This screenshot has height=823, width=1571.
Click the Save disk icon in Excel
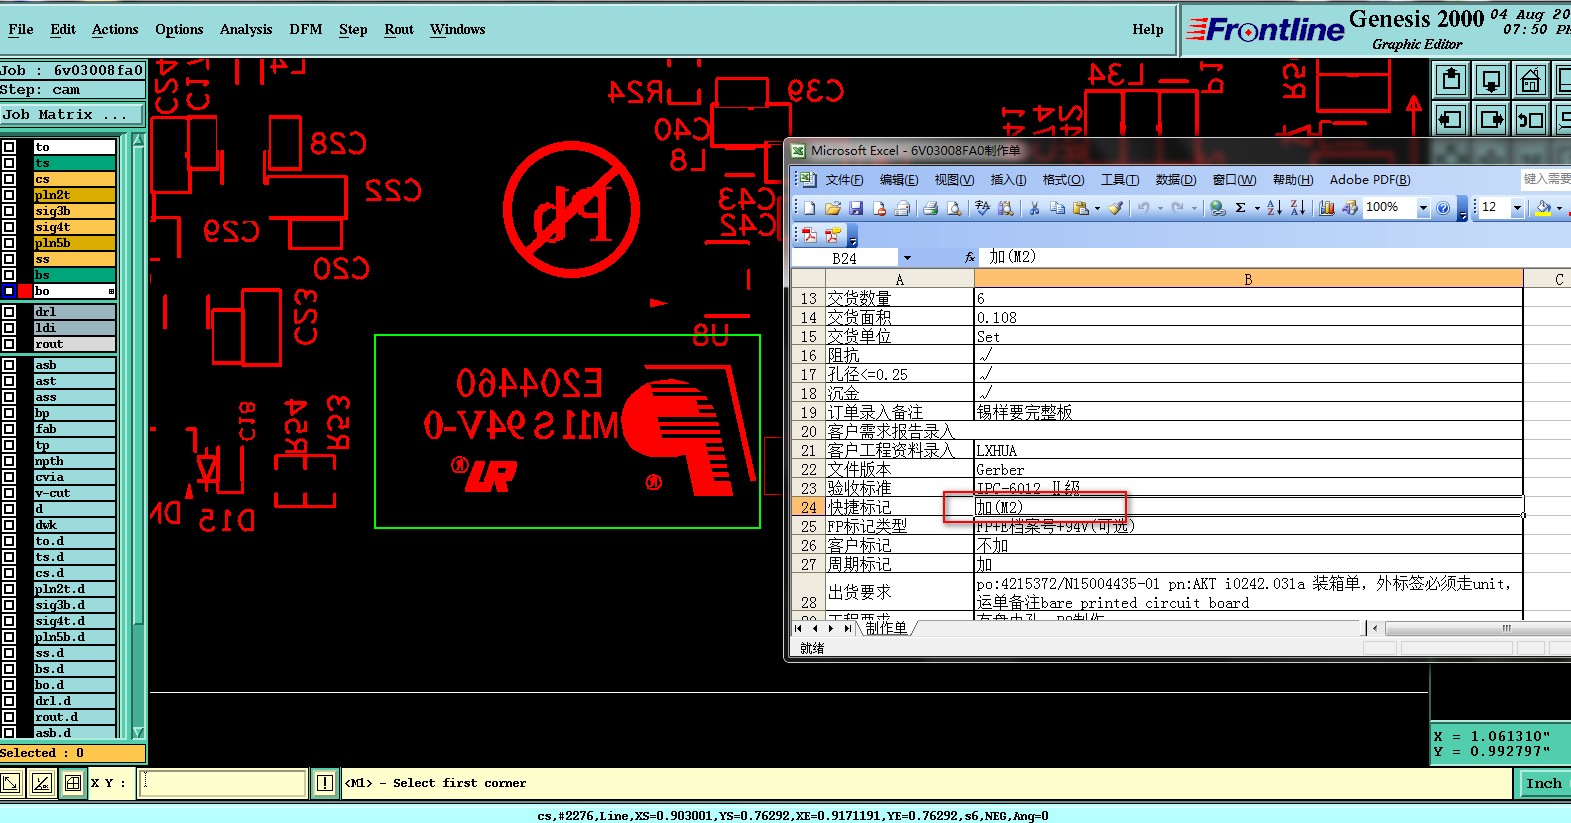pyautogui.click(x=856, y=208)
